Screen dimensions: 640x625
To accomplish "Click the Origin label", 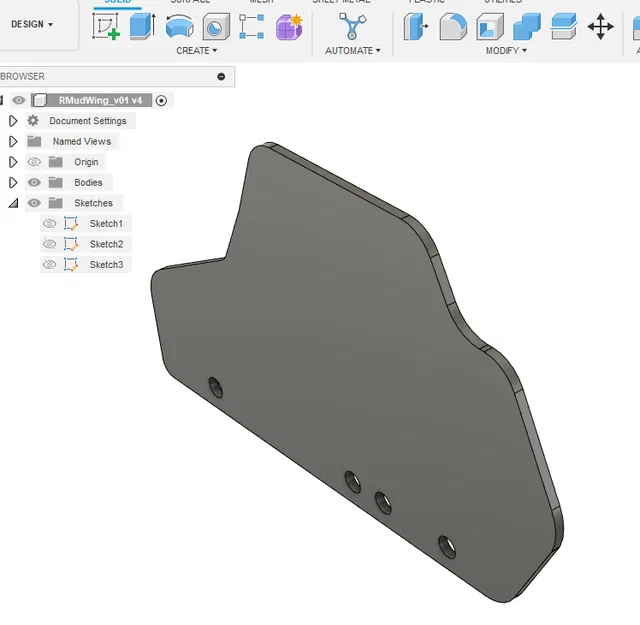I will pos(86,162).
